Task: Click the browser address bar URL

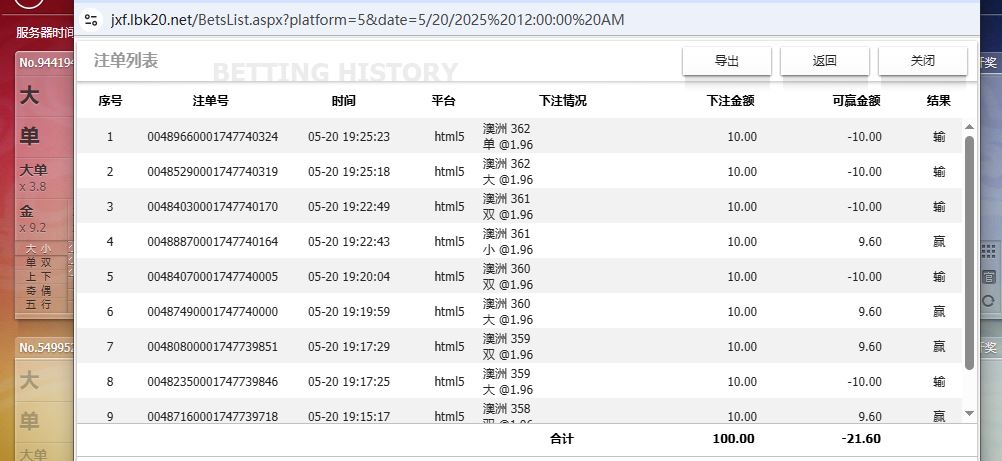Action: pyautogui.click(x=367, y=19)
